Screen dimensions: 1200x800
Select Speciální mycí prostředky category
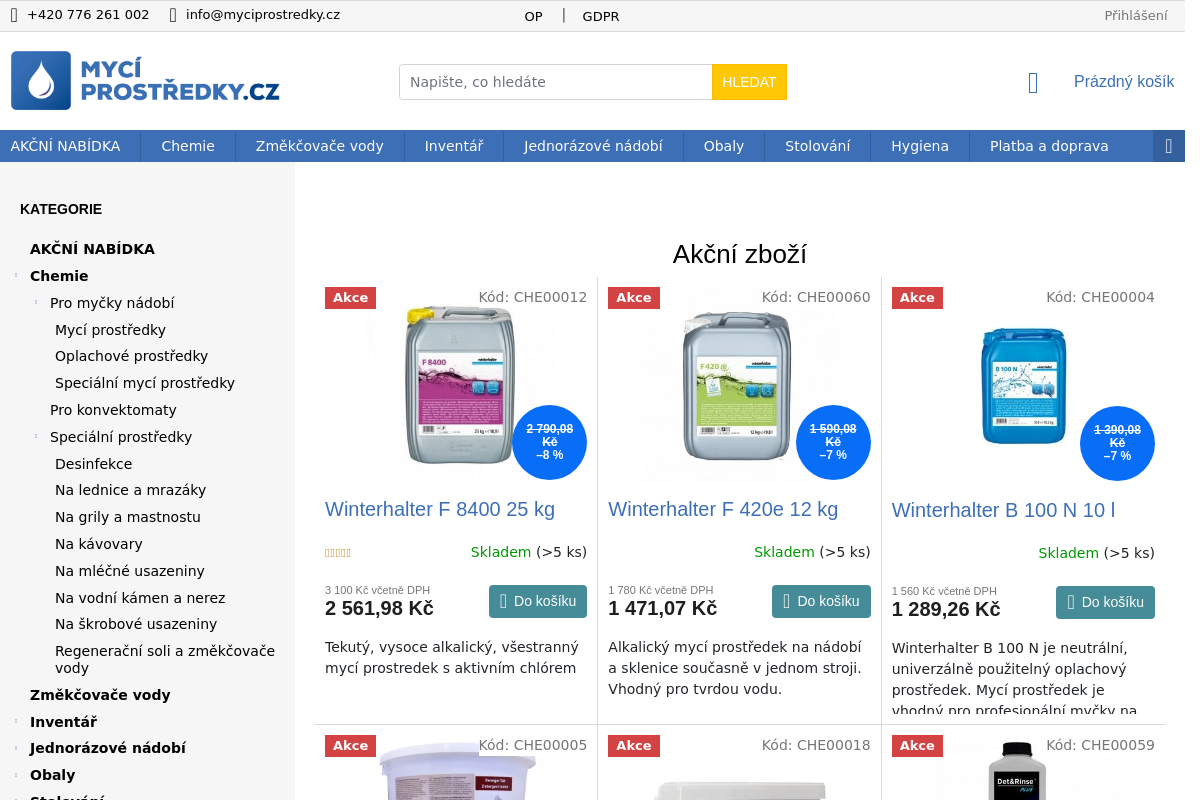coord(145,383)
